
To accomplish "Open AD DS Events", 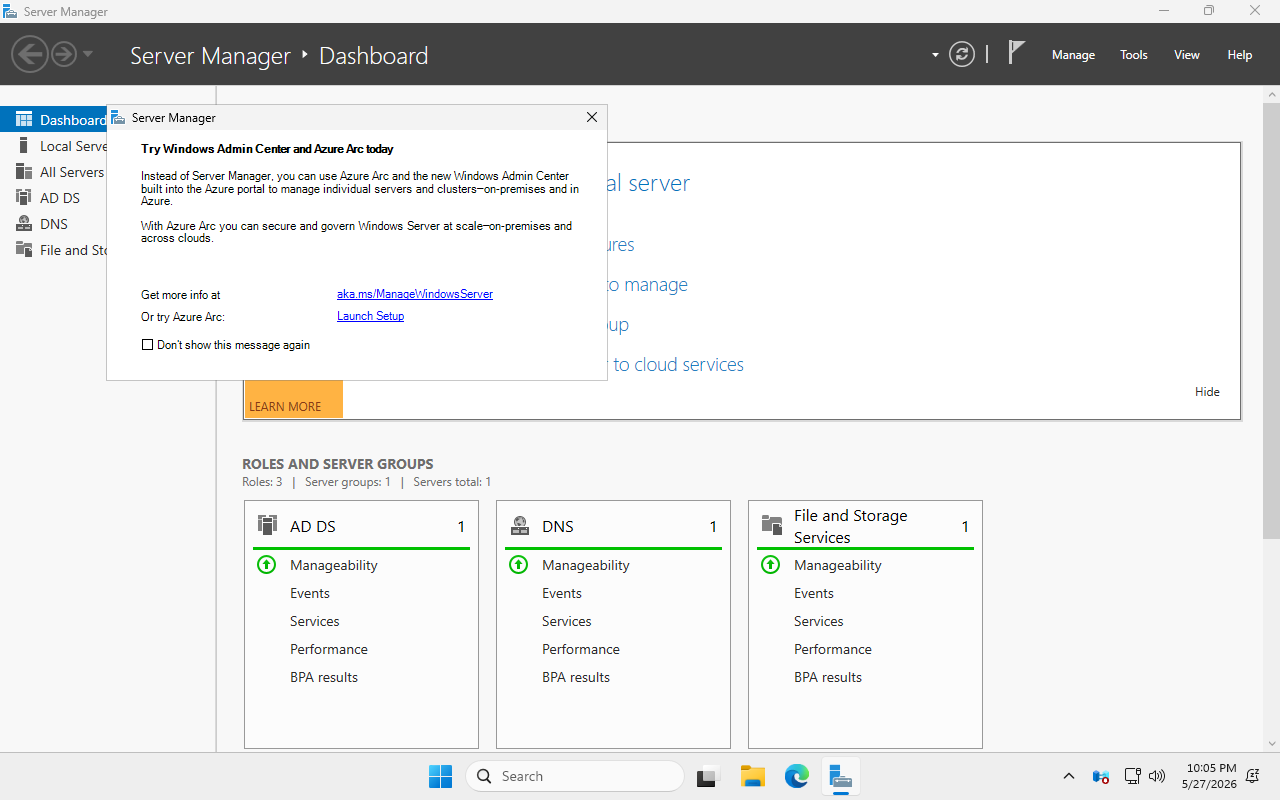I will pos(310,593).
